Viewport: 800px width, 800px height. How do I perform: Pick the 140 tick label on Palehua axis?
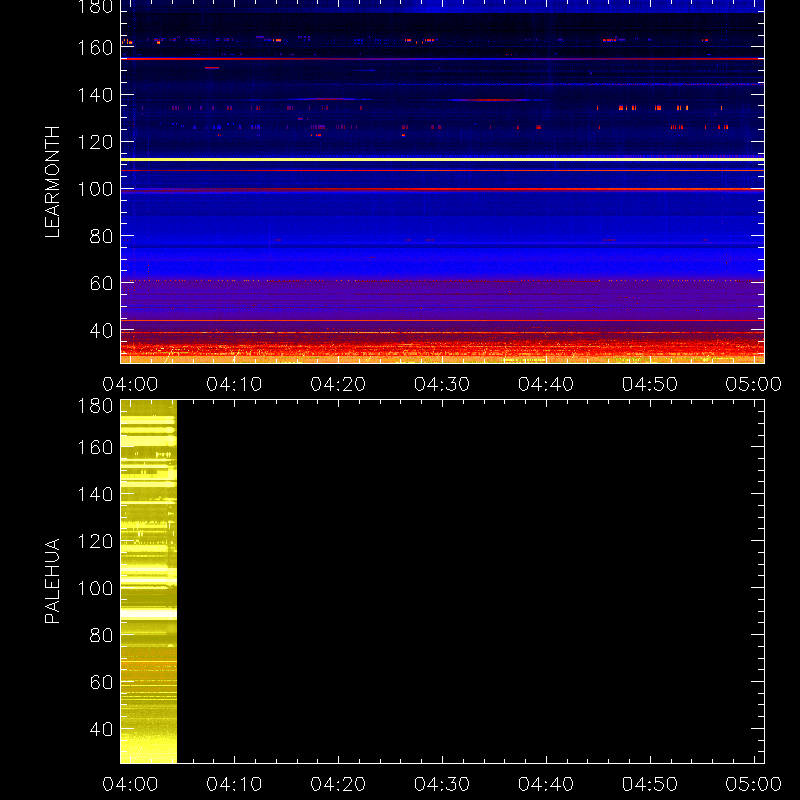click(95, 494)
